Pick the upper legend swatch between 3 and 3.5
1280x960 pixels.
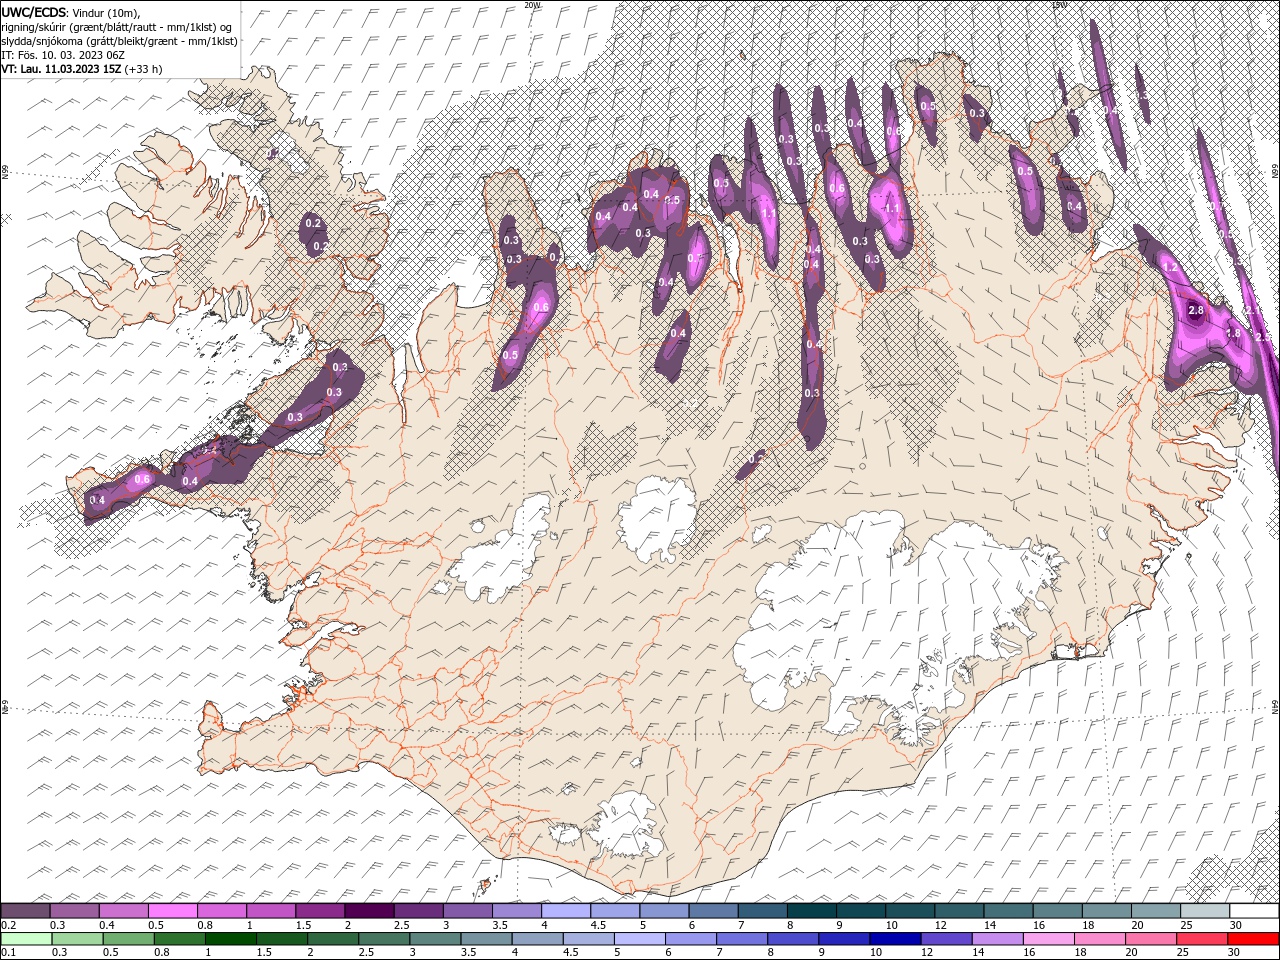click(x=467, y=911)
